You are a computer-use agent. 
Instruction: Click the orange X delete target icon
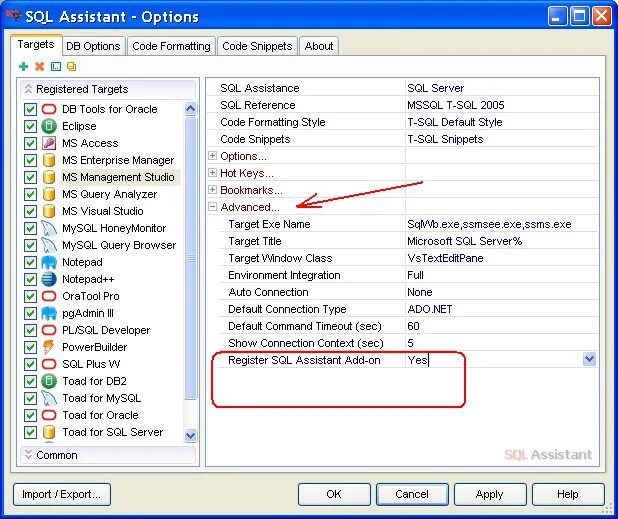pyautogui.click(x=39, y=67)
